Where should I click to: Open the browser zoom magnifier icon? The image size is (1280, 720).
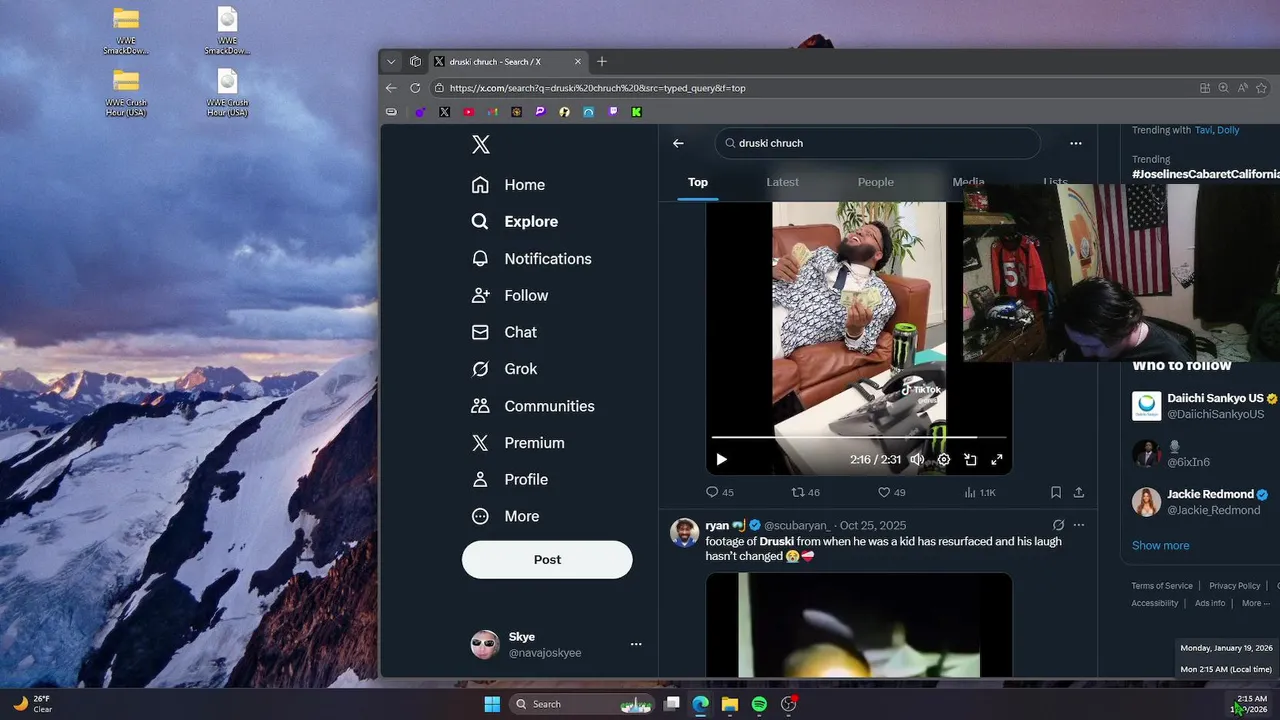[1223, 88]
